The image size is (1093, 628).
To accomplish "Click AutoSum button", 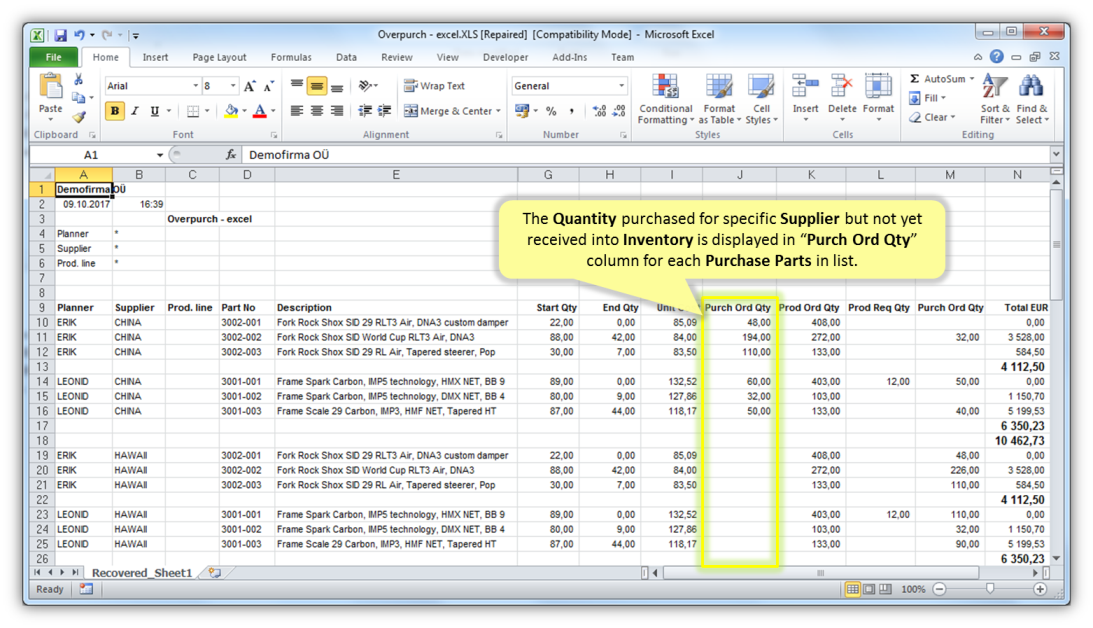I will tap(937, 79).
